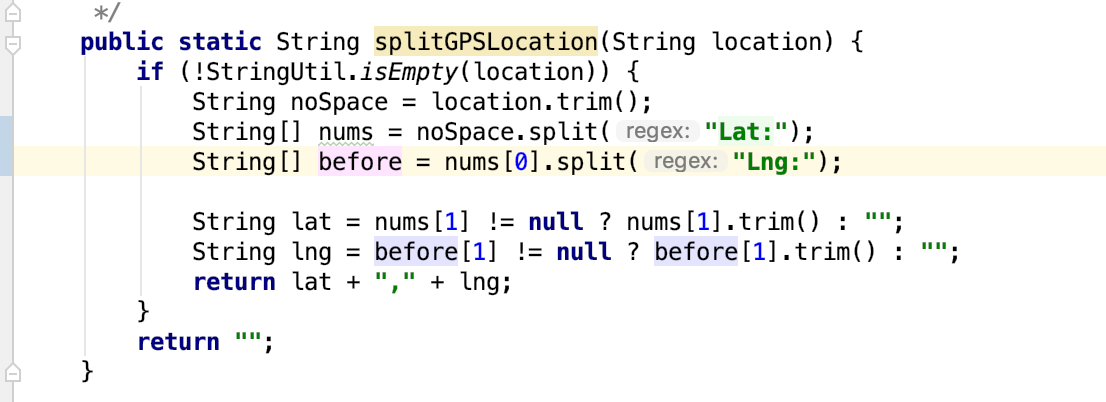This screenshot has height=402, width=1106.
Task: Click the regex hint before "Lng:"
Action: point(686,162)
